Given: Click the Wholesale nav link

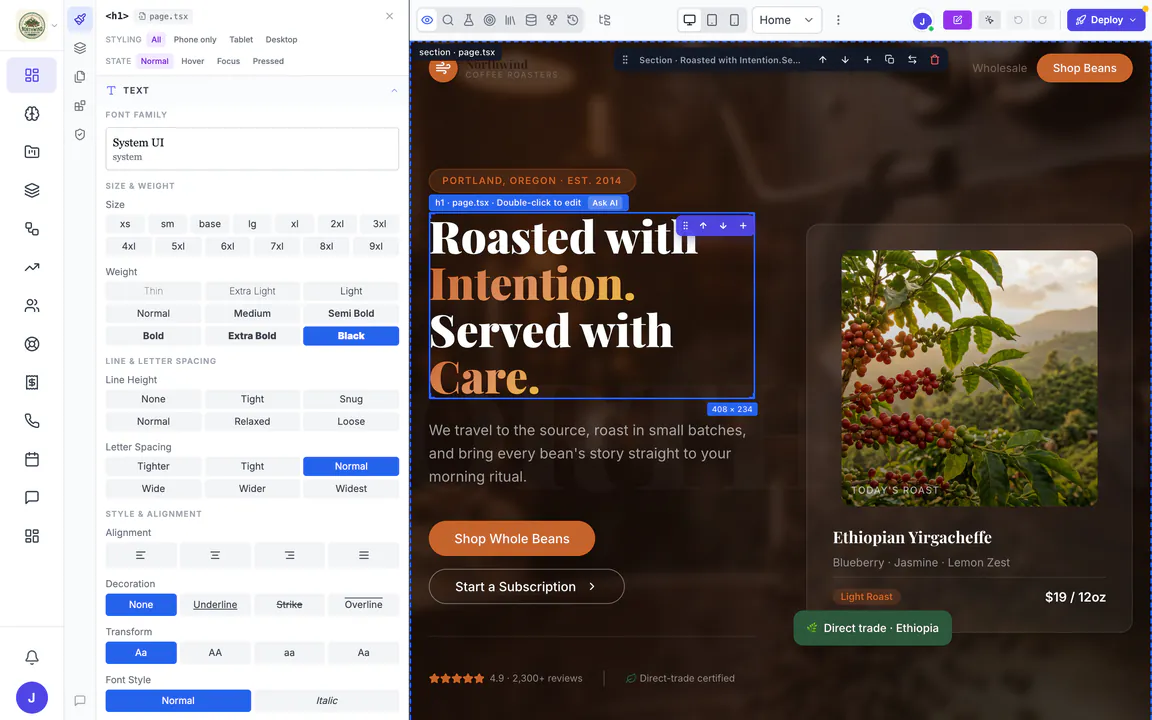Looking at the screenshot, I should click(x=999, y=68).
